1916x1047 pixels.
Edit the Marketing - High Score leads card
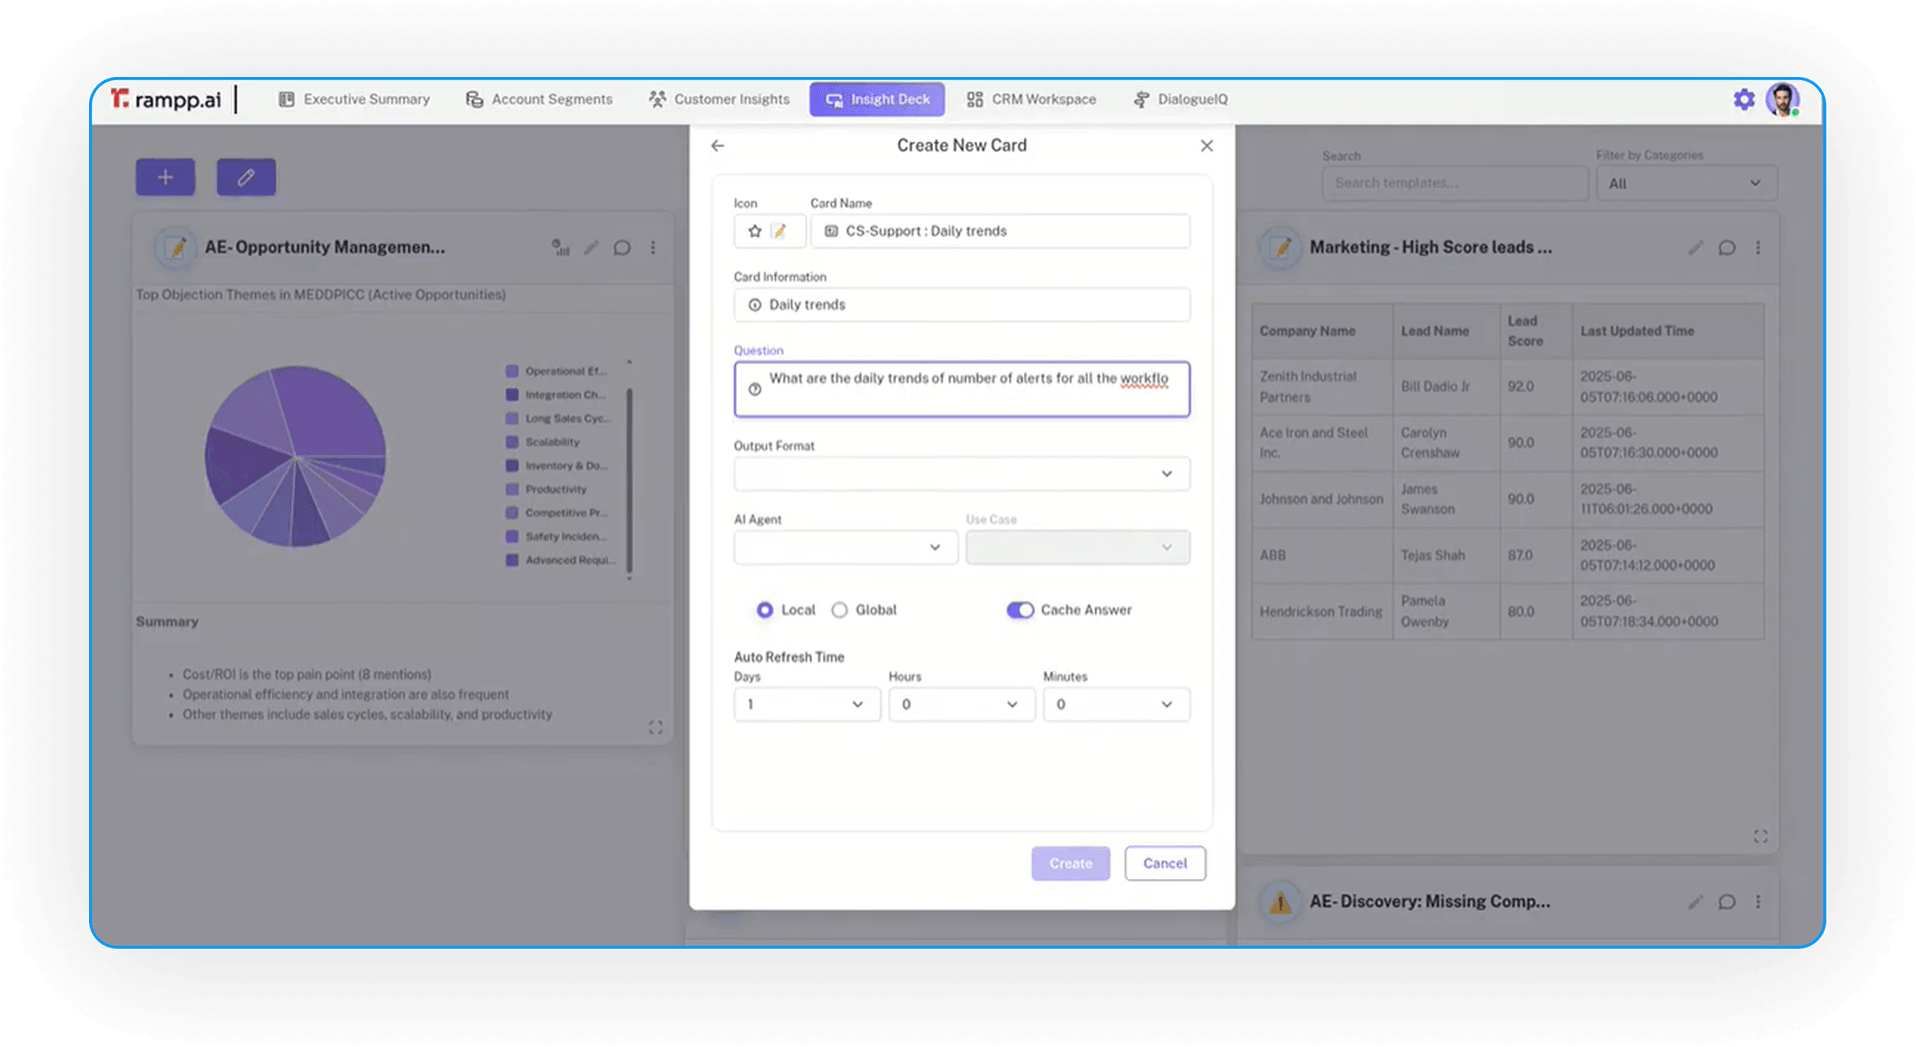click(1695, 248)
